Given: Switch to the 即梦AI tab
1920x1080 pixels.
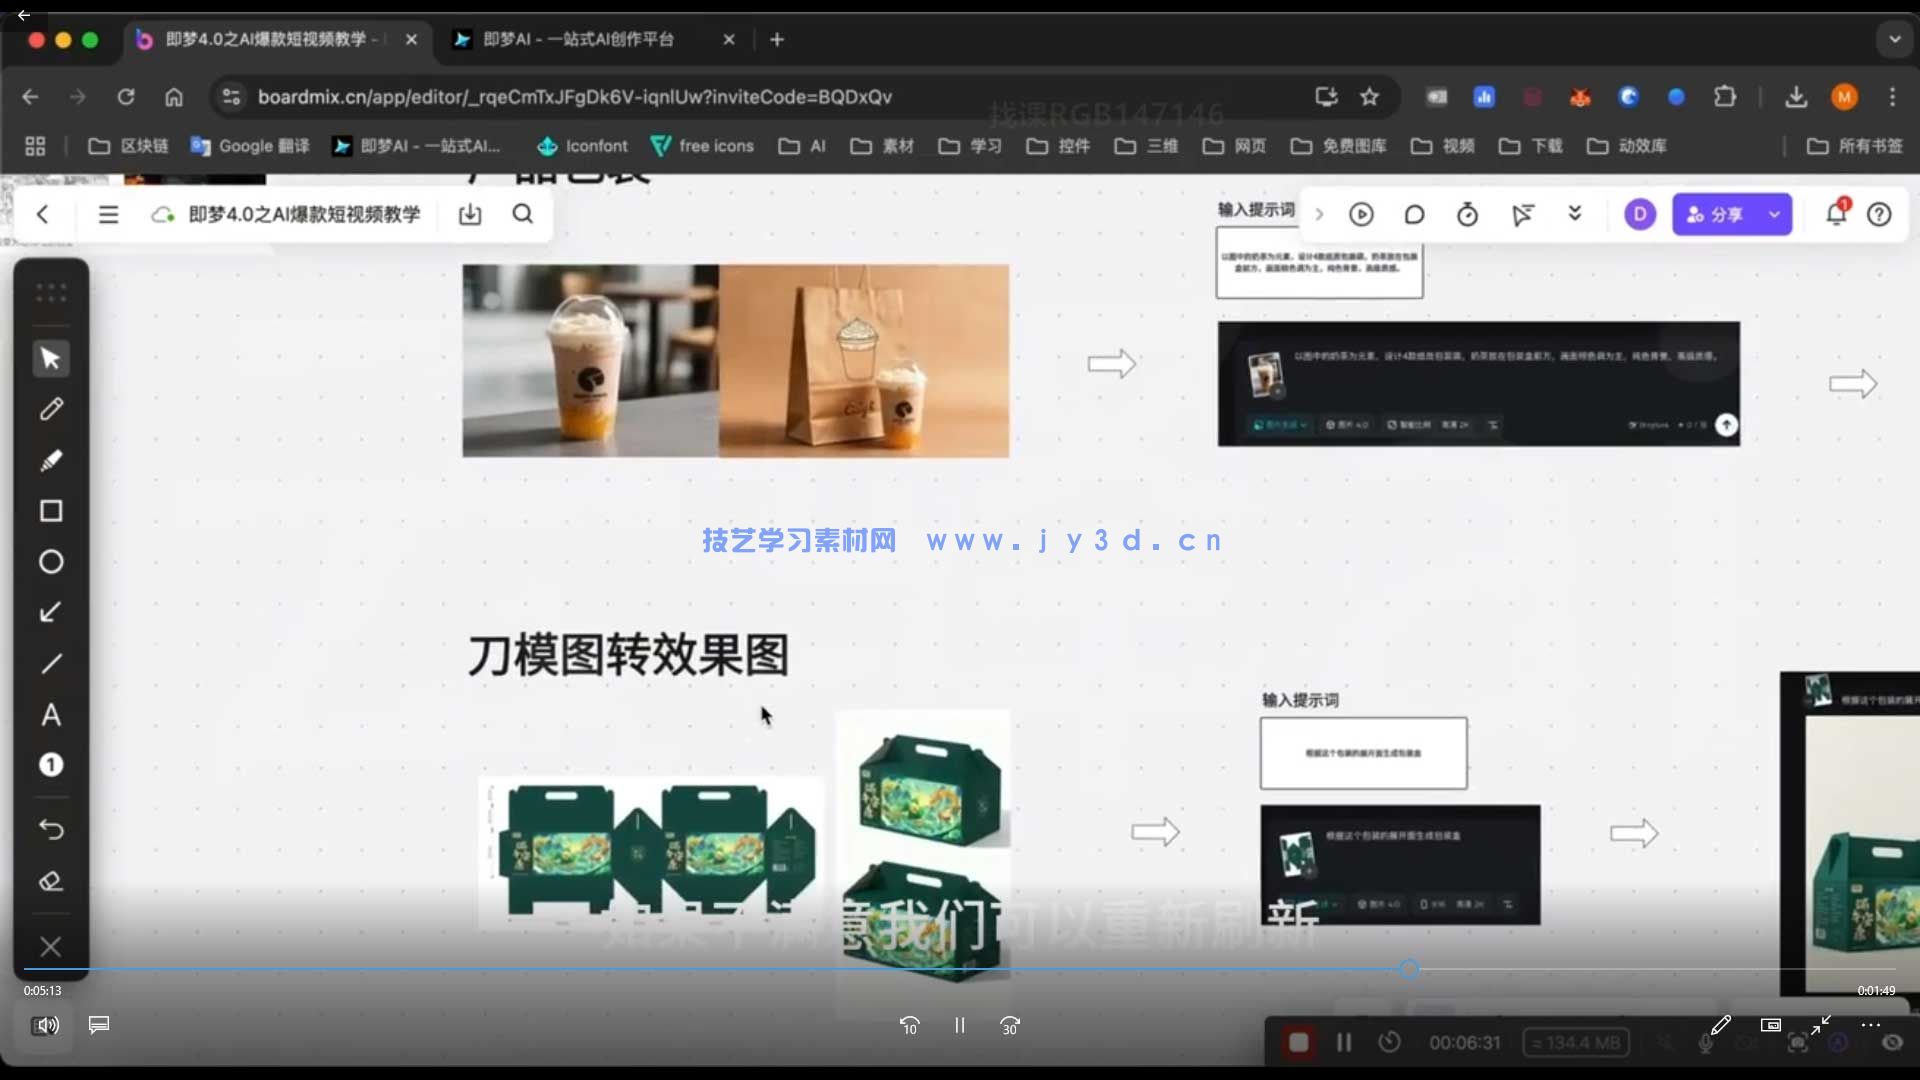Looking at the screenshot, I should (x=580, y=39).
